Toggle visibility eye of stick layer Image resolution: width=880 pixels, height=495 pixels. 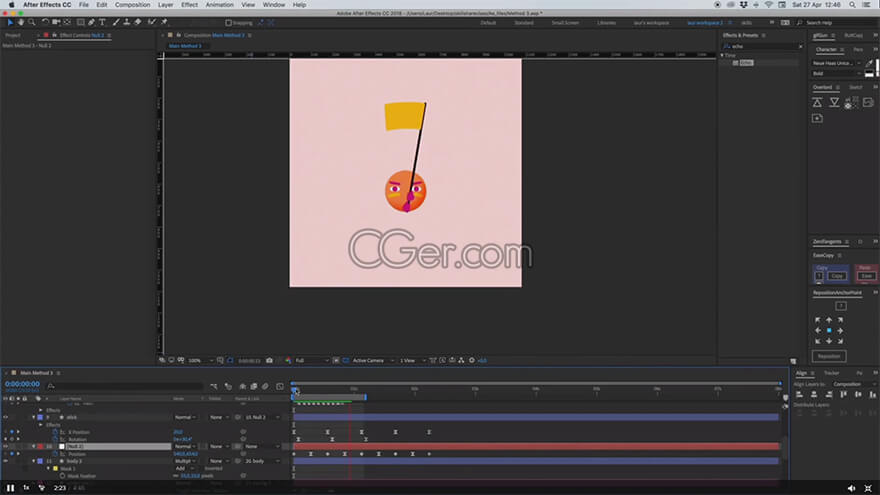click(x=6, y=418)
